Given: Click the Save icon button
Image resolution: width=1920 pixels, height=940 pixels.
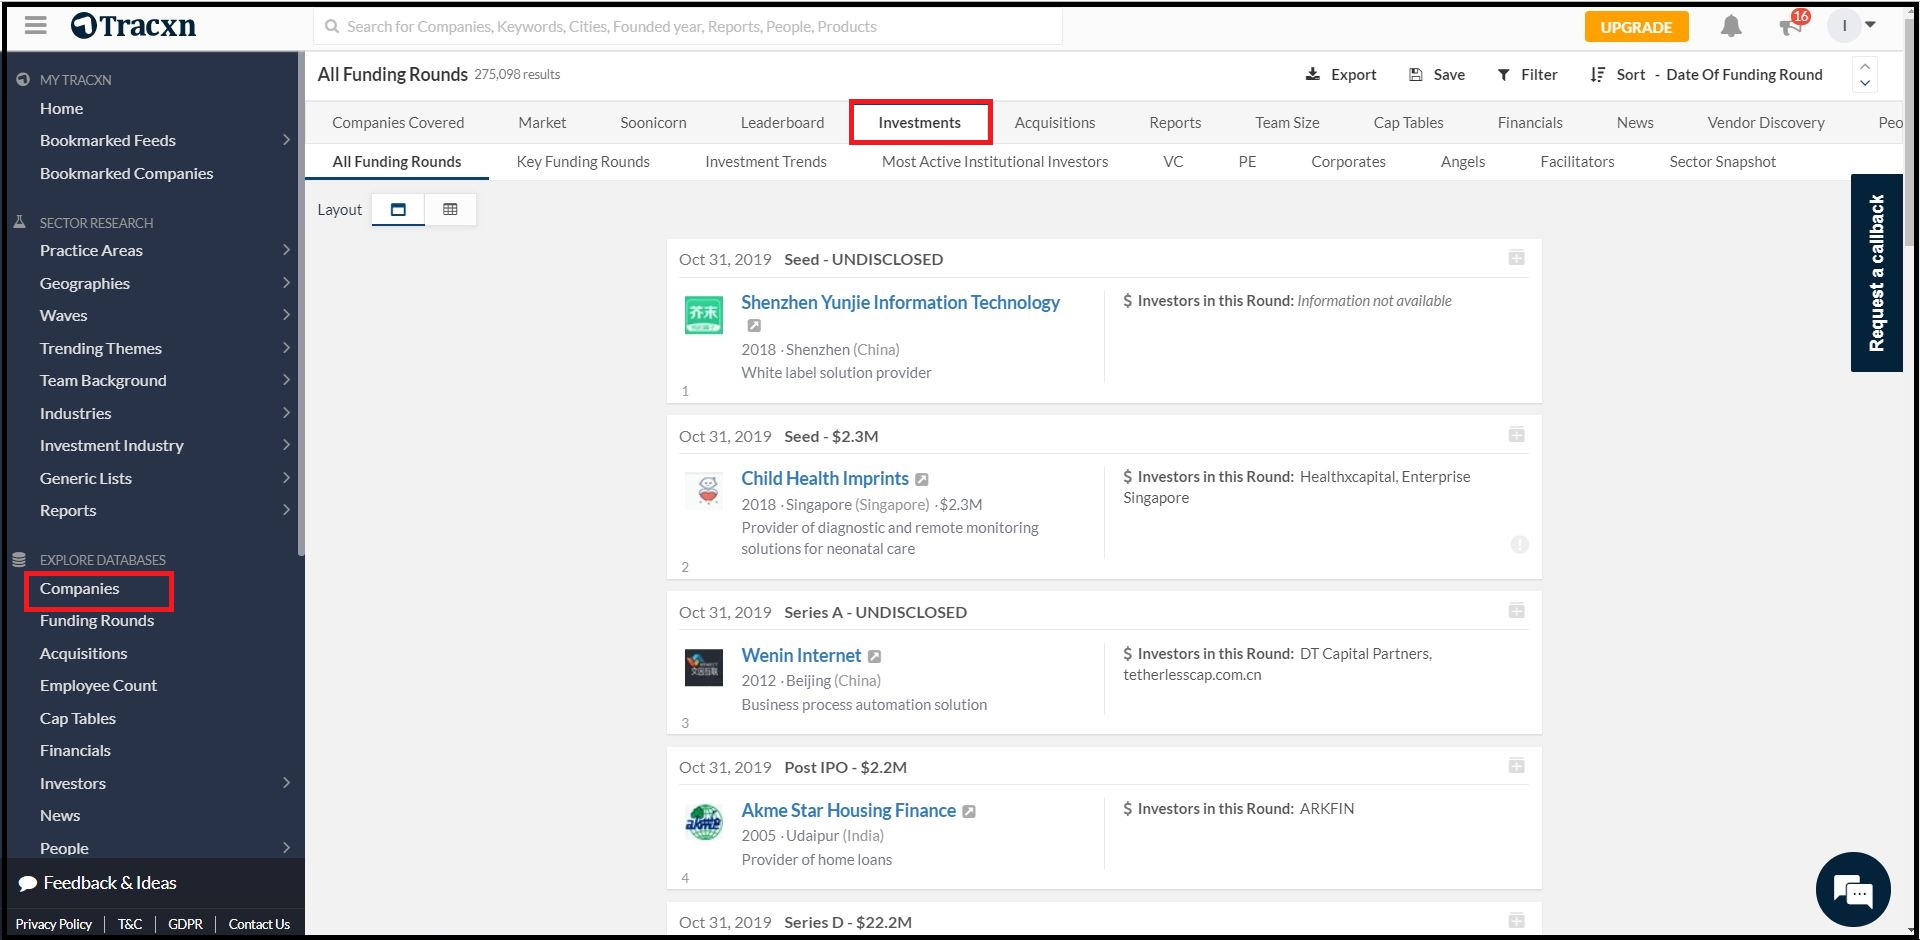Looking at the screenshot, I should pyautogui.click(x=1416, y=75).
